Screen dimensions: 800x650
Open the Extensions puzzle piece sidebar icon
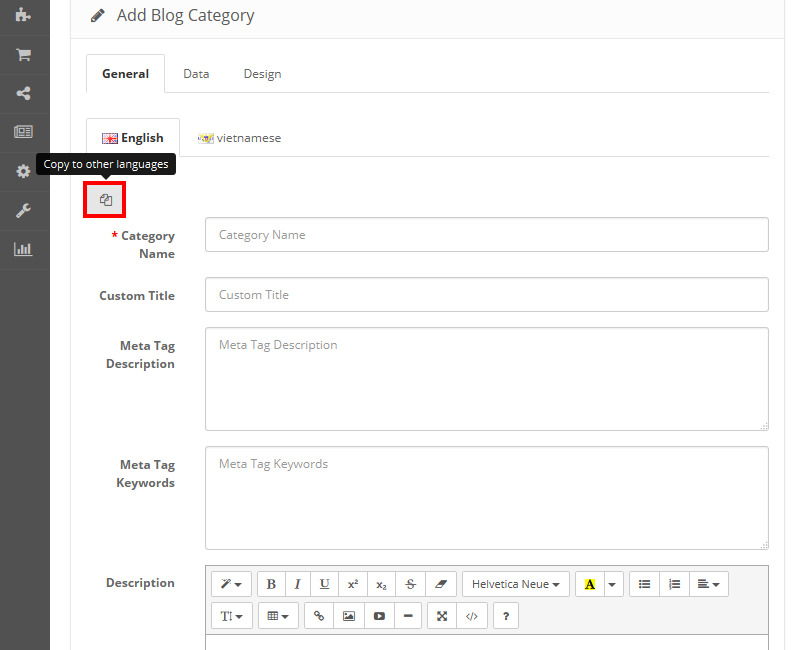tap(23, 15)
